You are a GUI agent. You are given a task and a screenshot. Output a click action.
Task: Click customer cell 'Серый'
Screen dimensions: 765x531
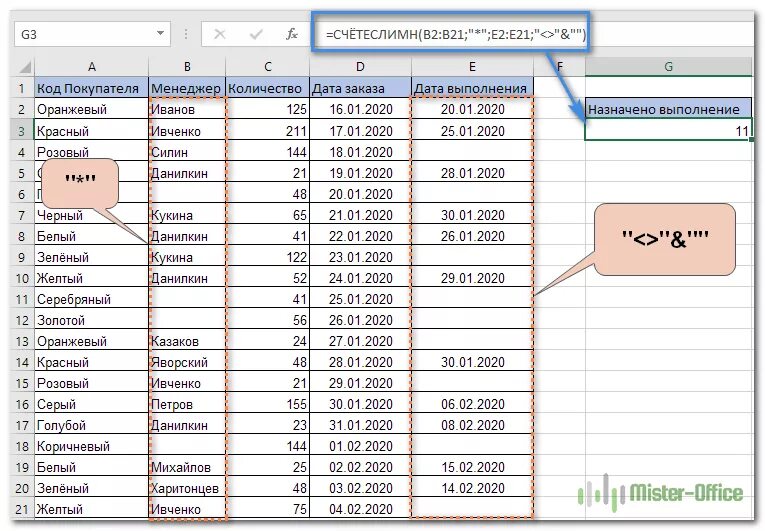pyautogui.click(x=91, y=404)
